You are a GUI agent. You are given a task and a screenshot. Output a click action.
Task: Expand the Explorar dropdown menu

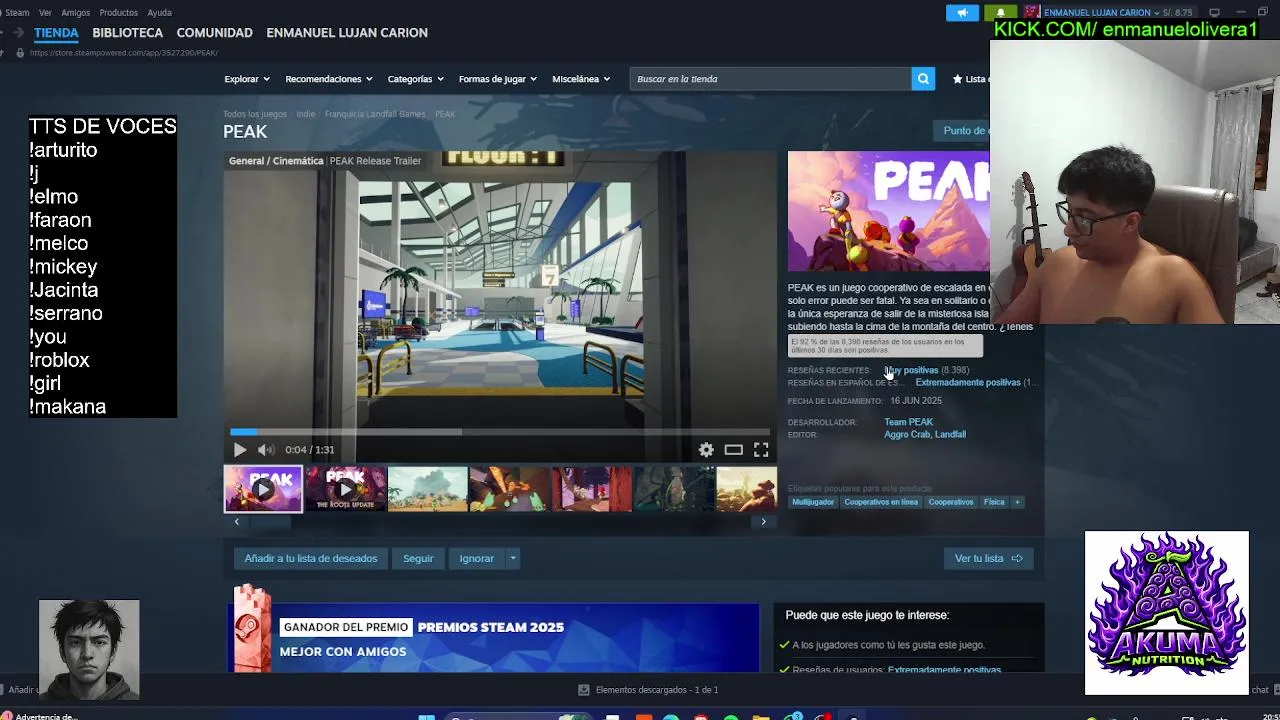click(x=246, y=79)
